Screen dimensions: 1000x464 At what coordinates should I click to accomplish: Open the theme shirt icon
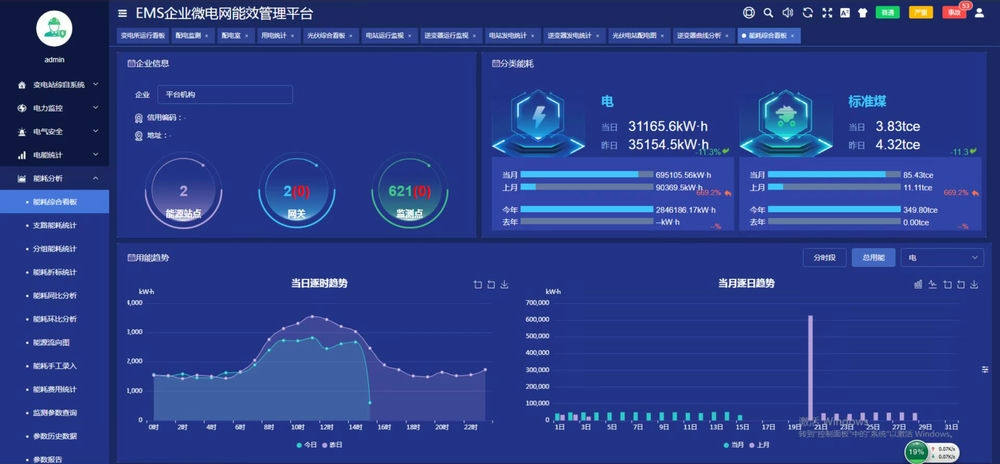863,13
